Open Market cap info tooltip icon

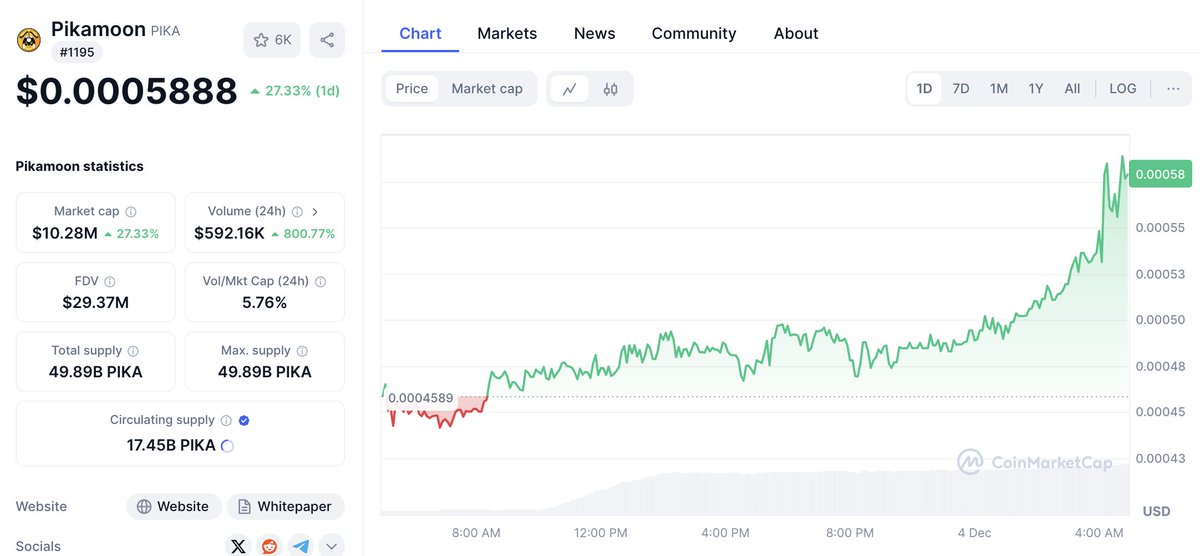click(x=131, y=212)
